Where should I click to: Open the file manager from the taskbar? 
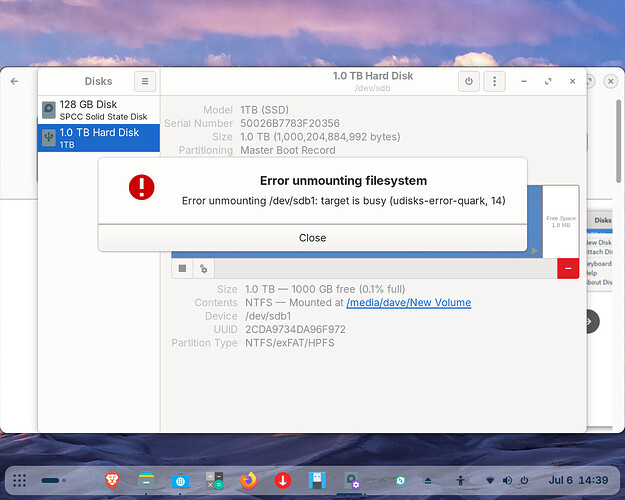(x=146, y=480)
